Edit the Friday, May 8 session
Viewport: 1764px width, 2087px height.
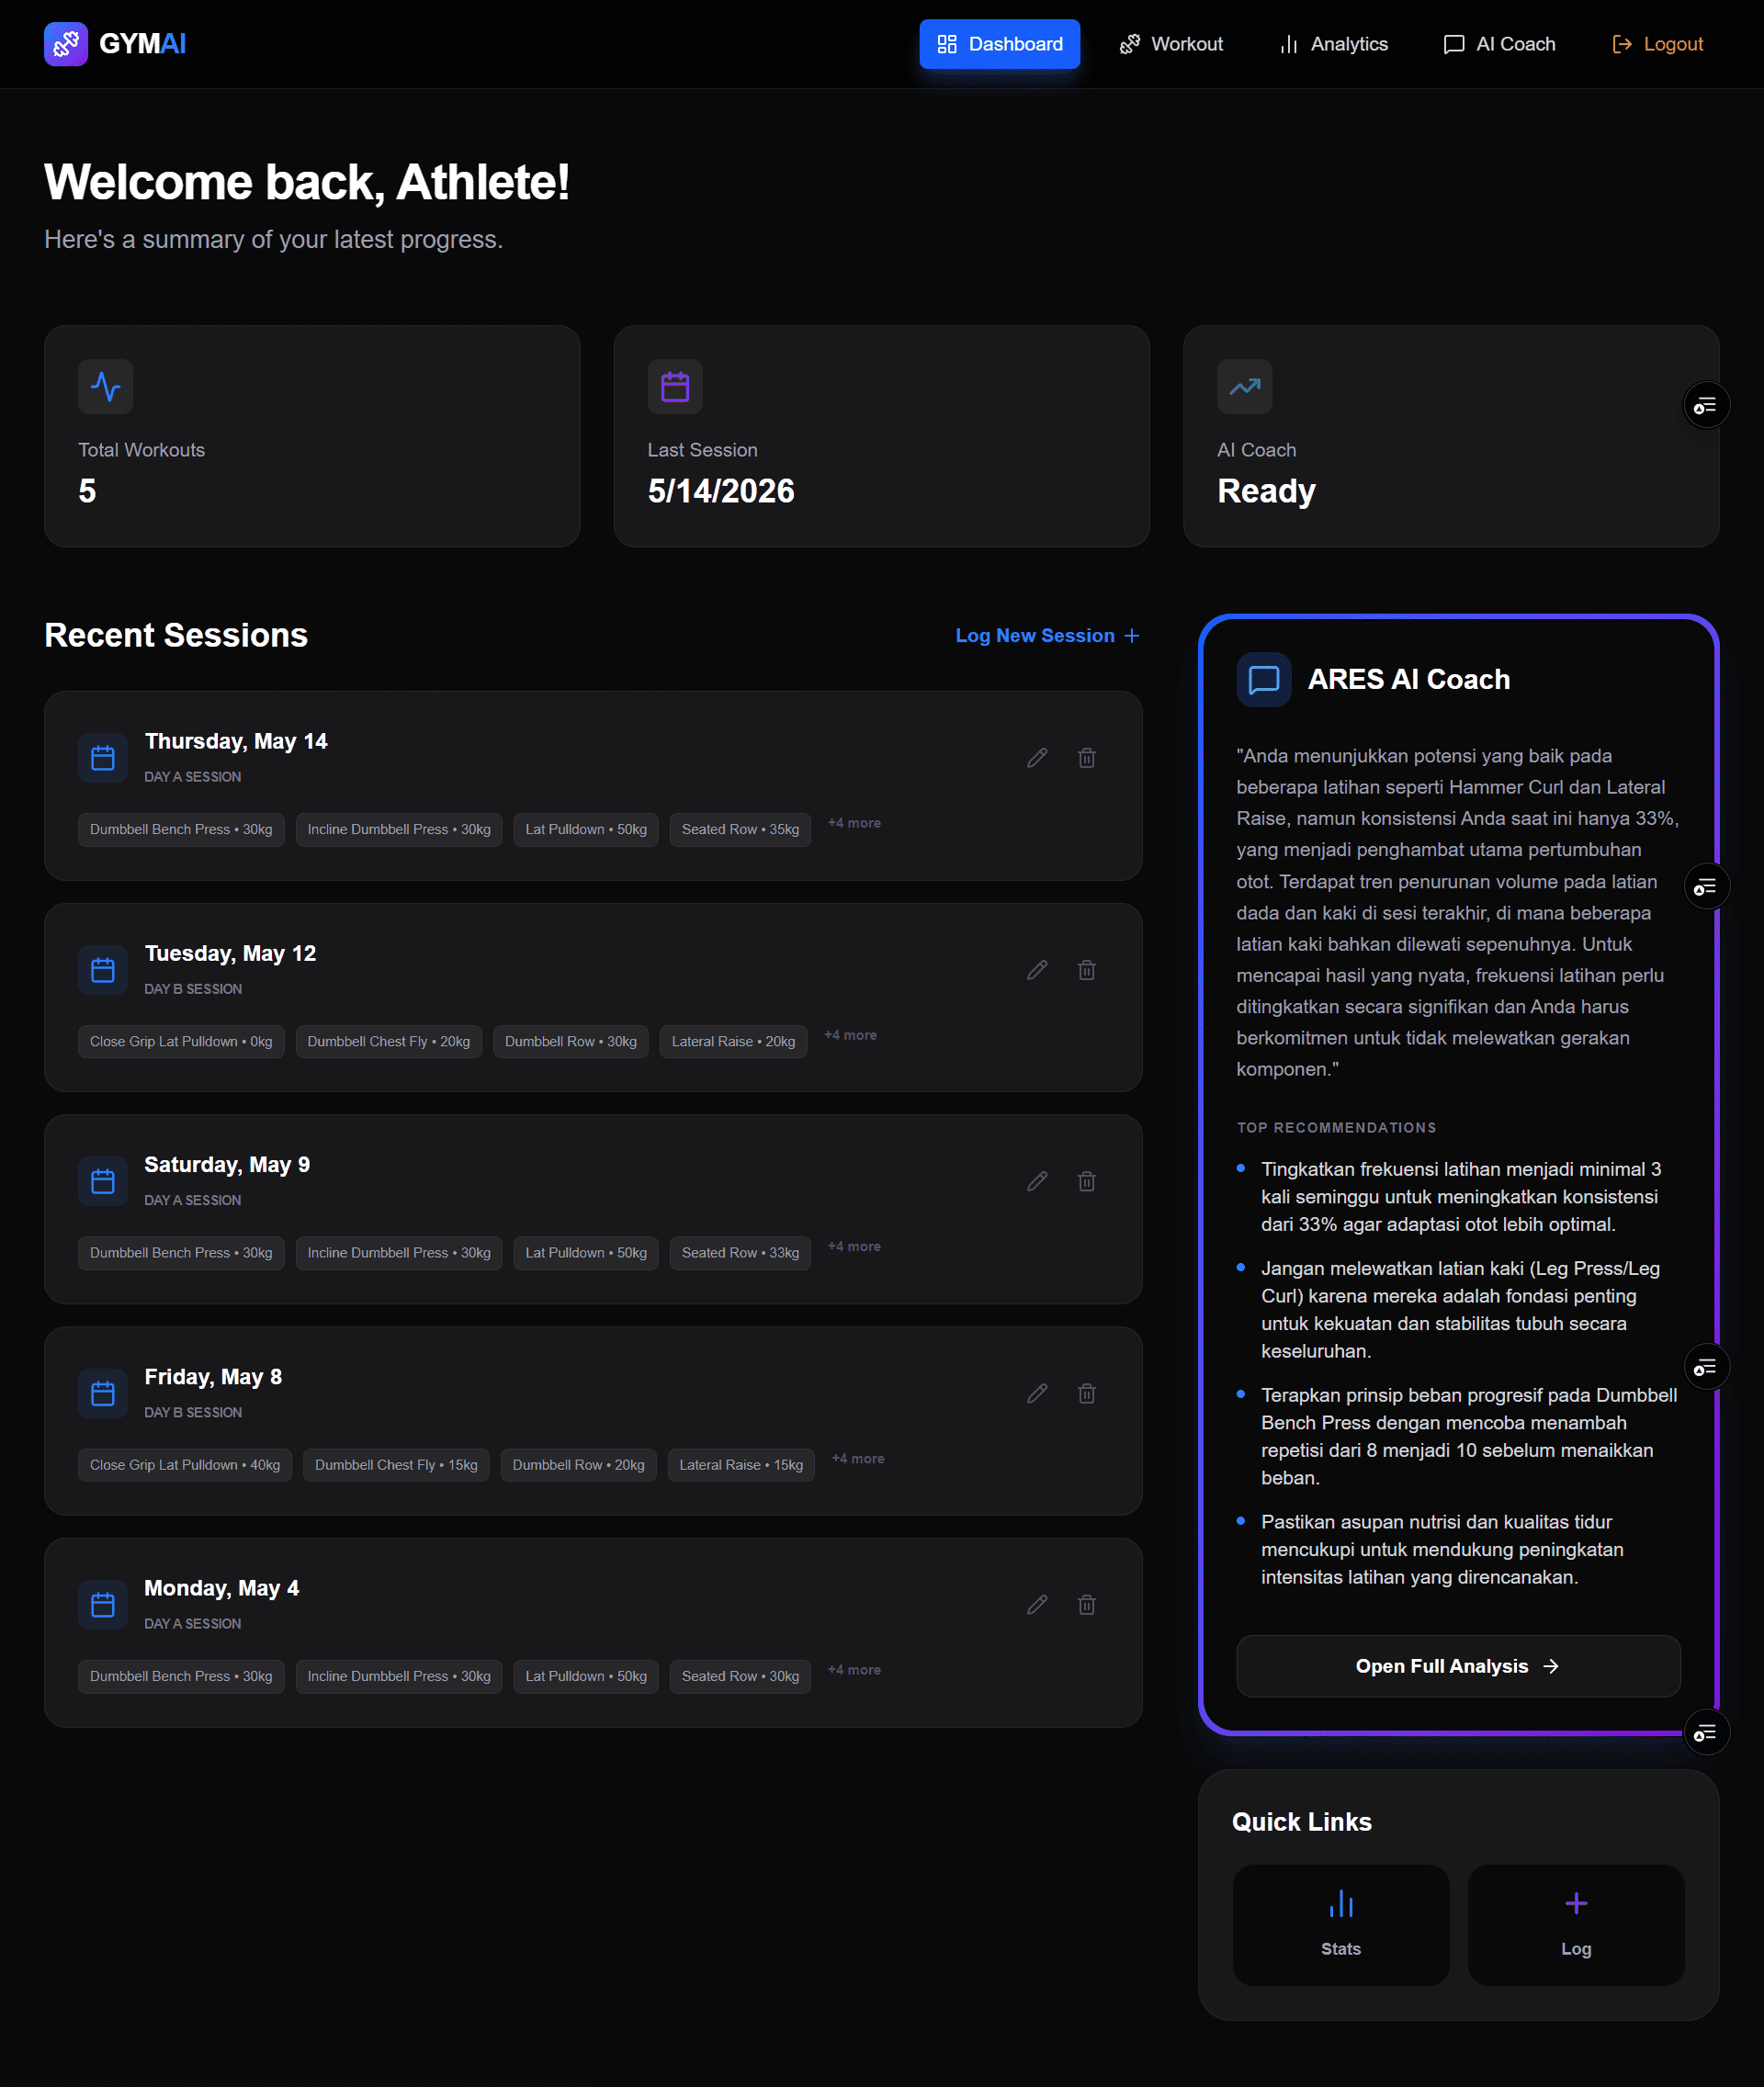pos(1037,1393)
